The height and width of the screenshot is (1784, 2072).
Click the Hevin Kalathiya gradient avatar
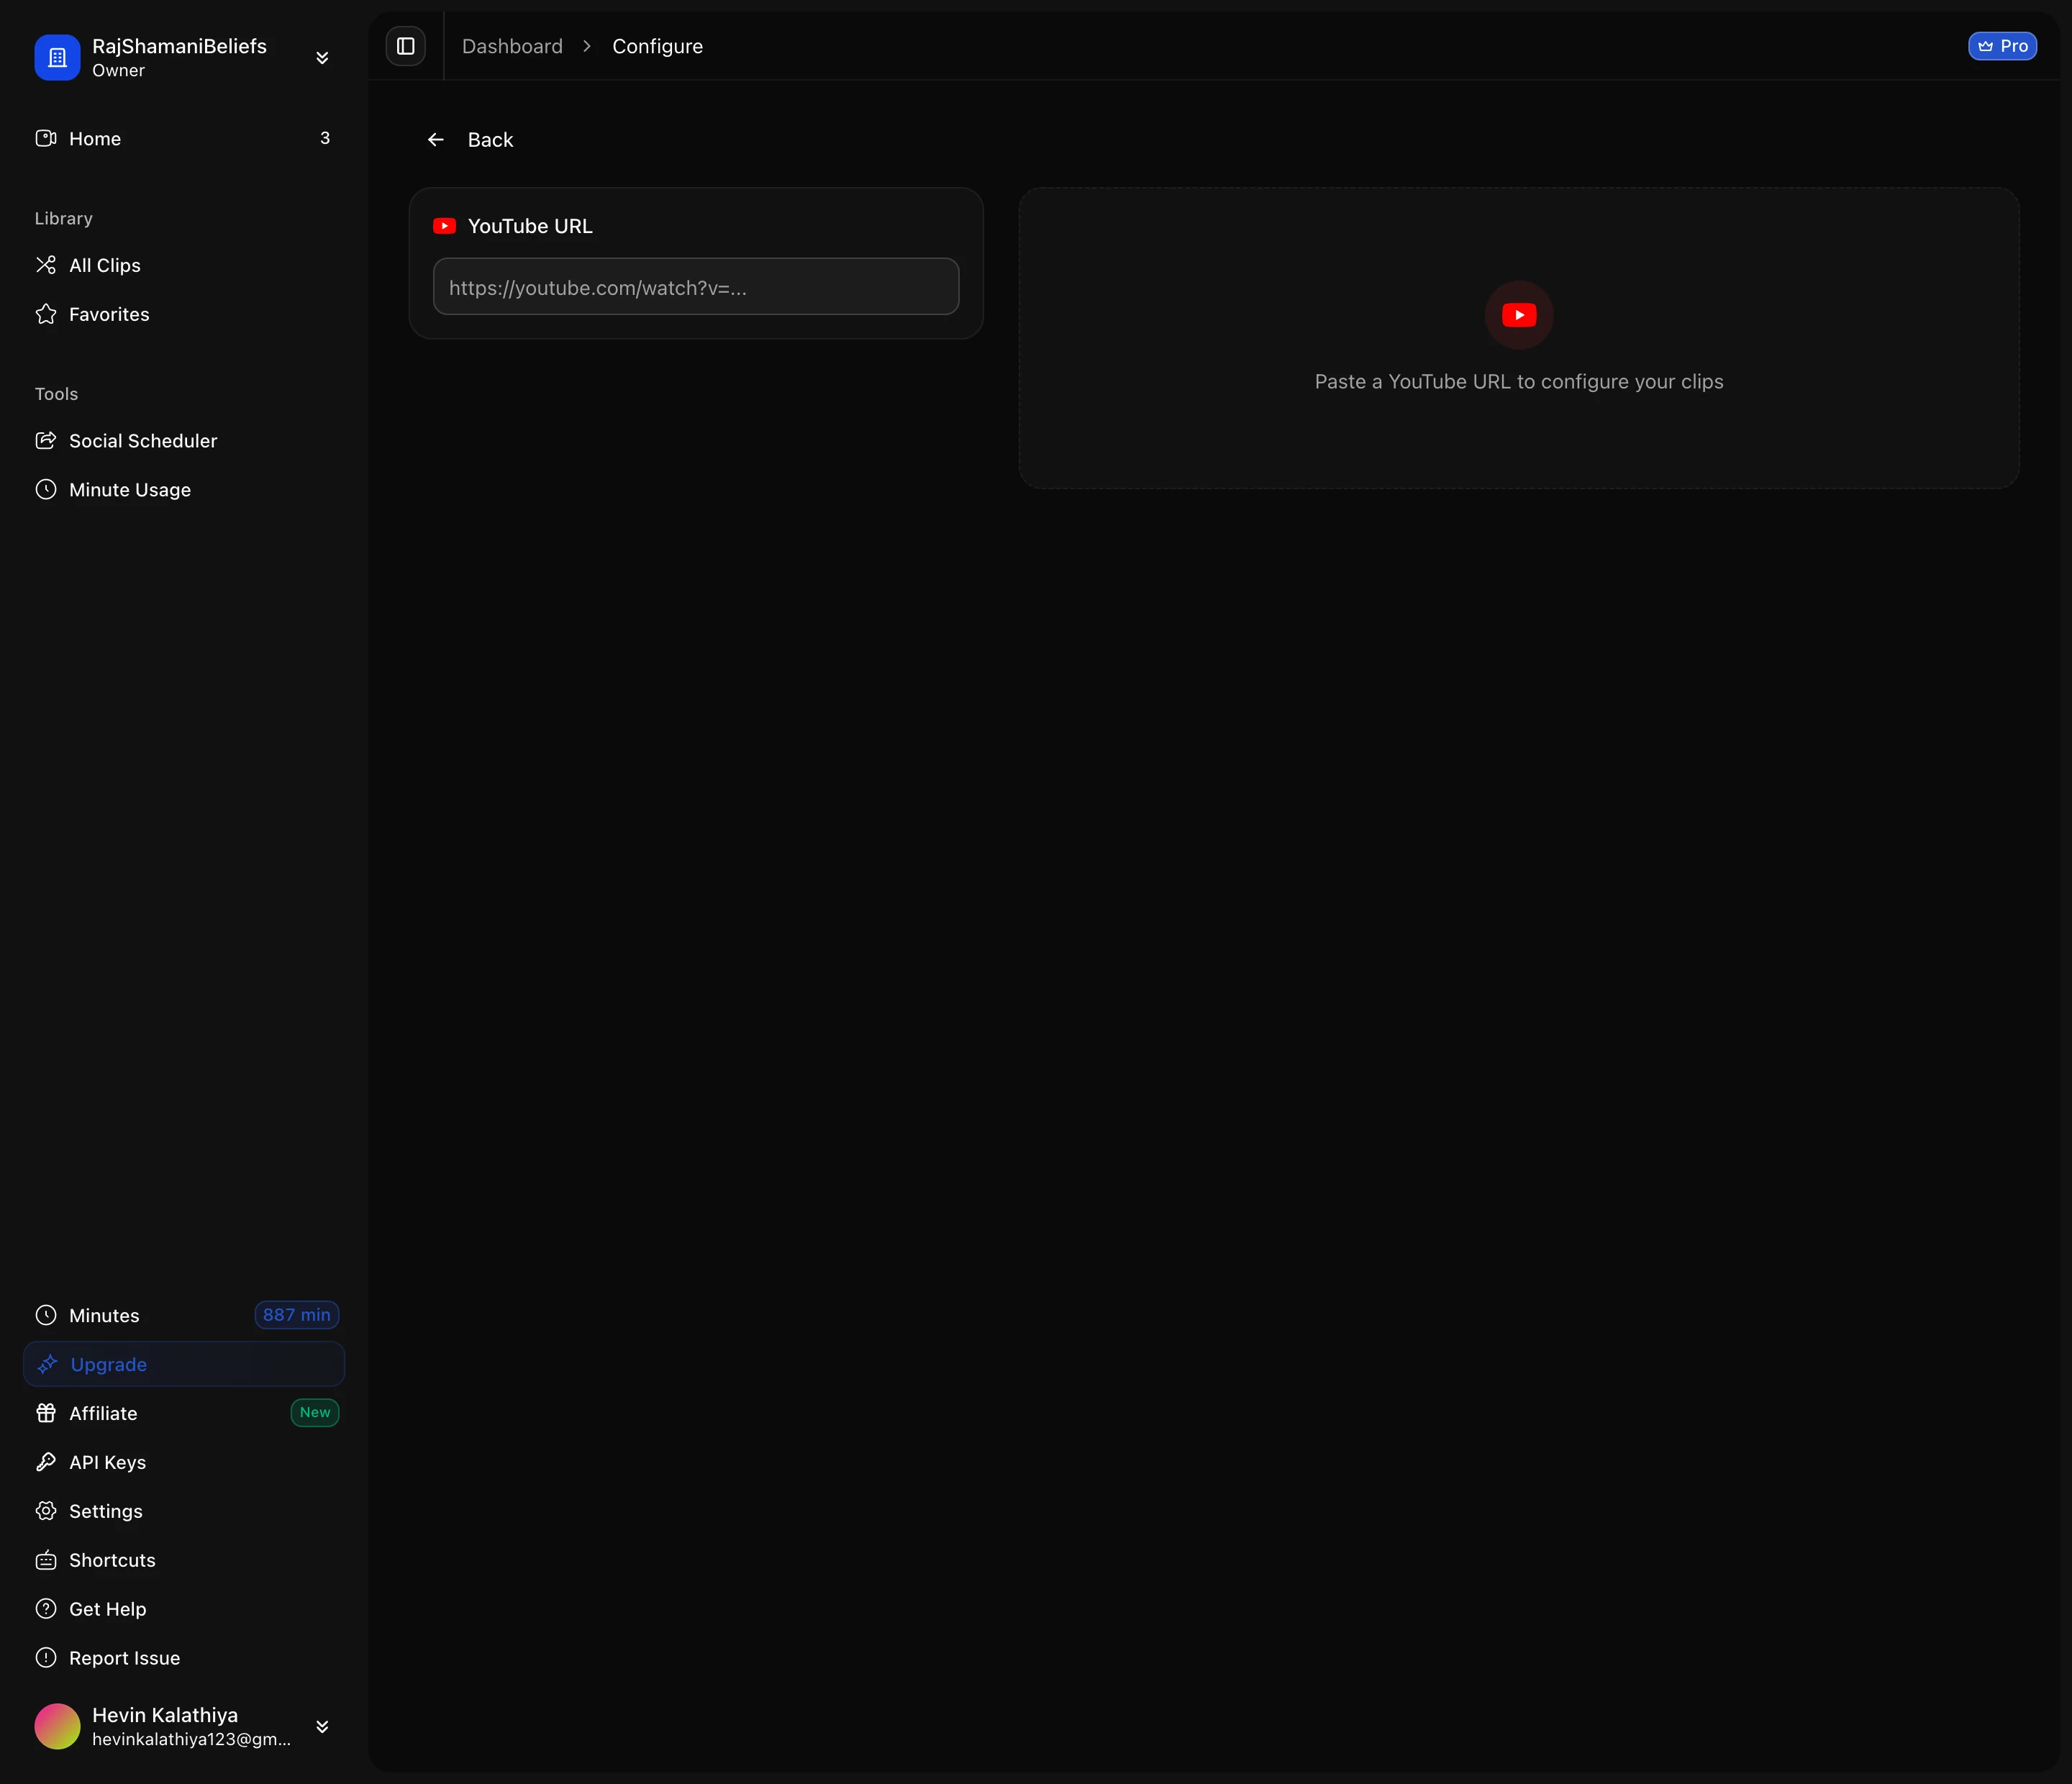57,1726
